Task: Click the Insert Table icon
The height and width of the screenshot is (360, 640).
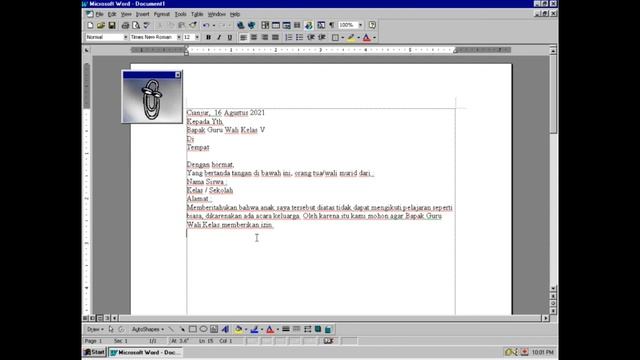Action: click(x=276, y=25)
